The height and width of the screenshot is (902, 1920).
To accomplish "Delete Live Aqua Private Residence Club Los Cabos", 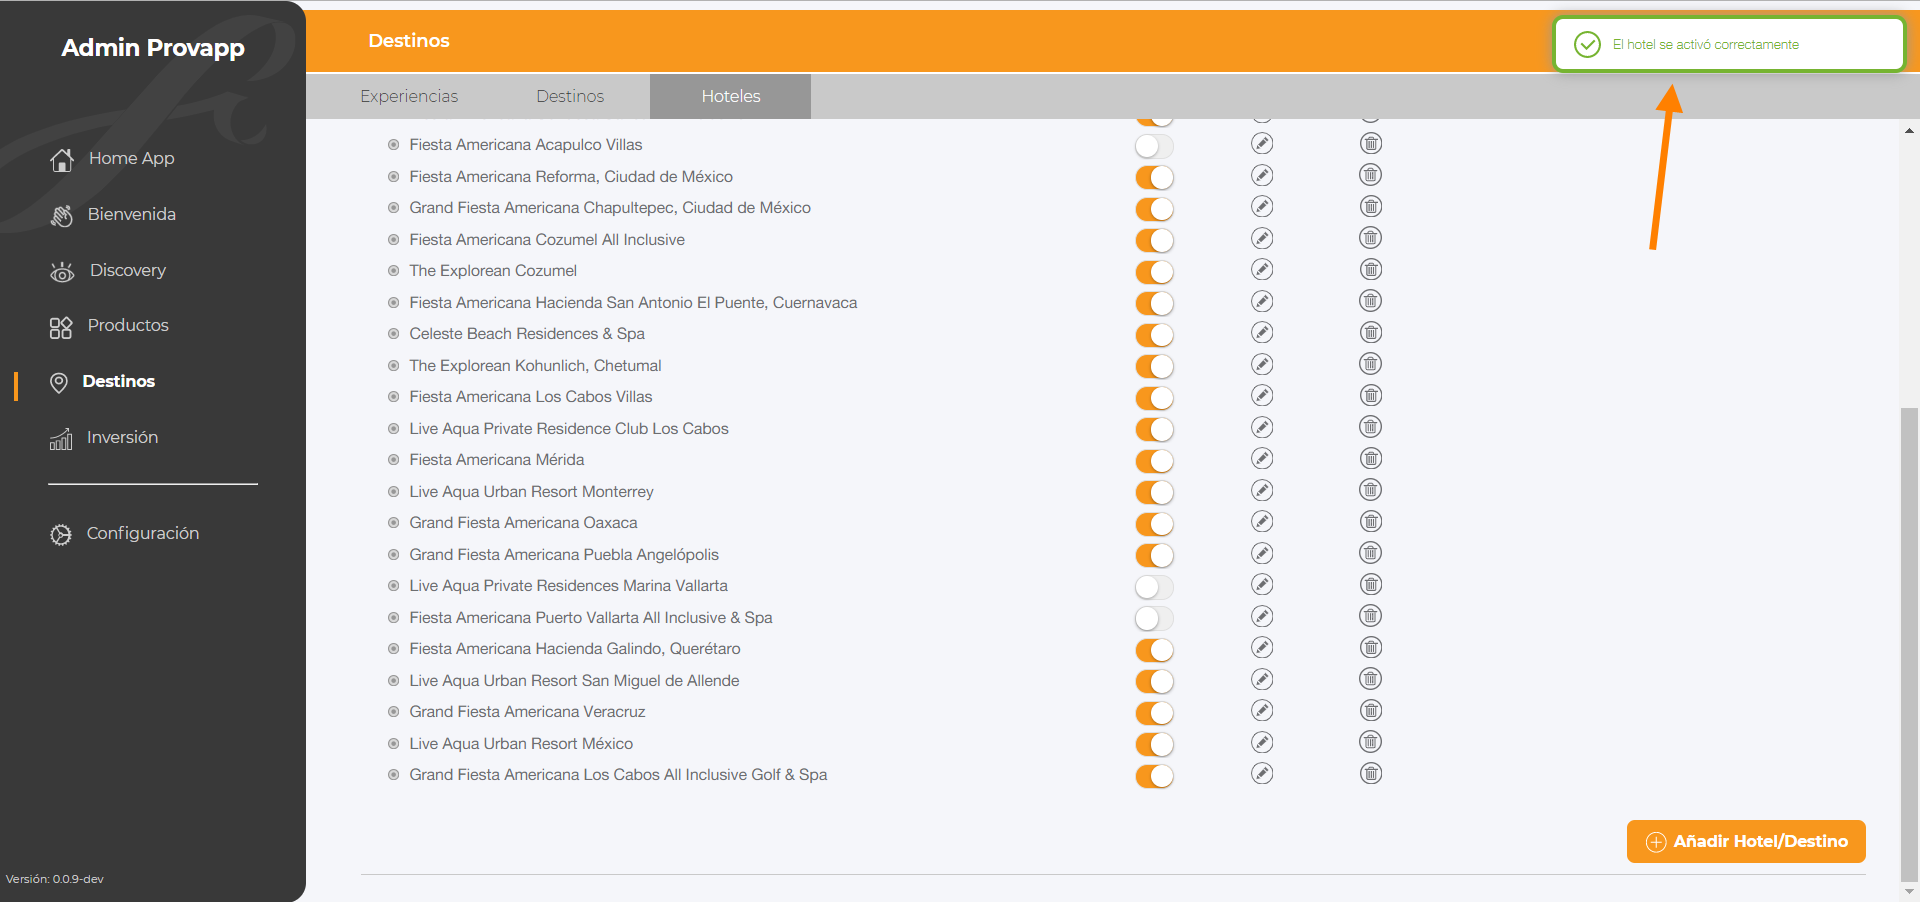I will coord(1371,428).
